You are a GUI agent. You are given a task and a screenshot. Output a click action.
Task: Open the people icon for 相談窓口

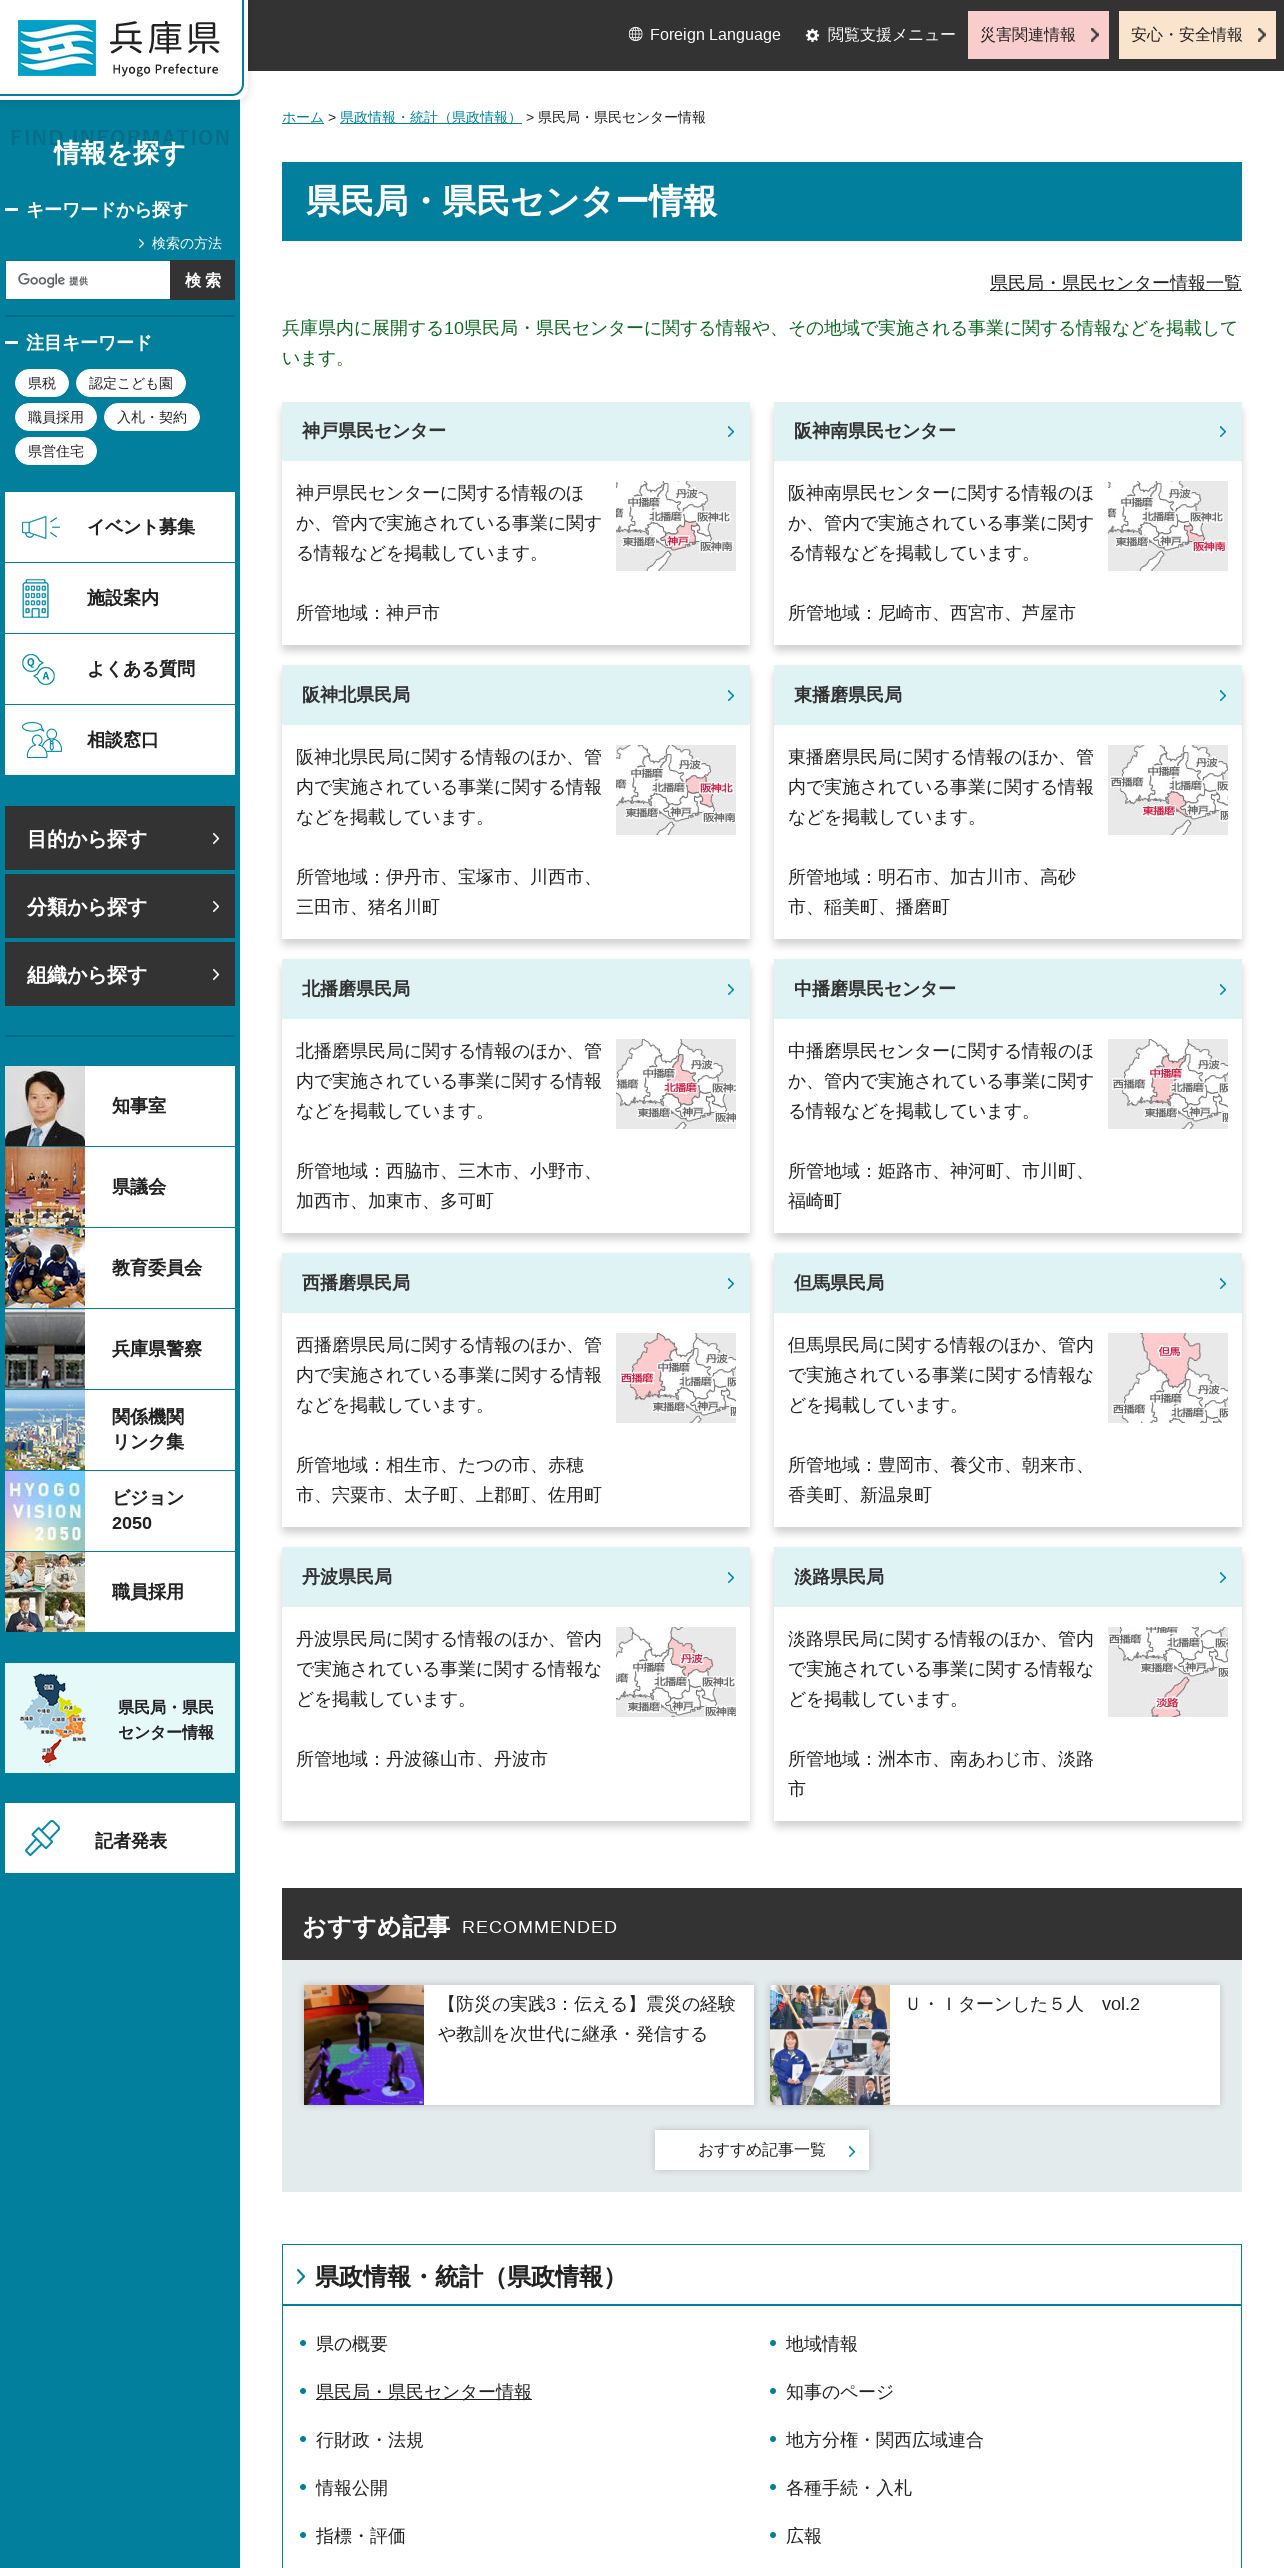point(41,740)
